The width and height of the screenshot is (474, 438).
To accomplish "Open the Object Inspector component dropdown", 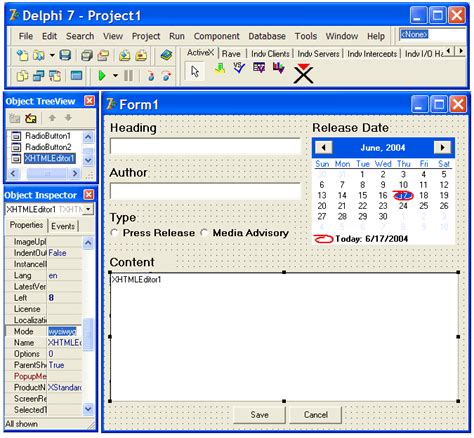I will (88, 209).
